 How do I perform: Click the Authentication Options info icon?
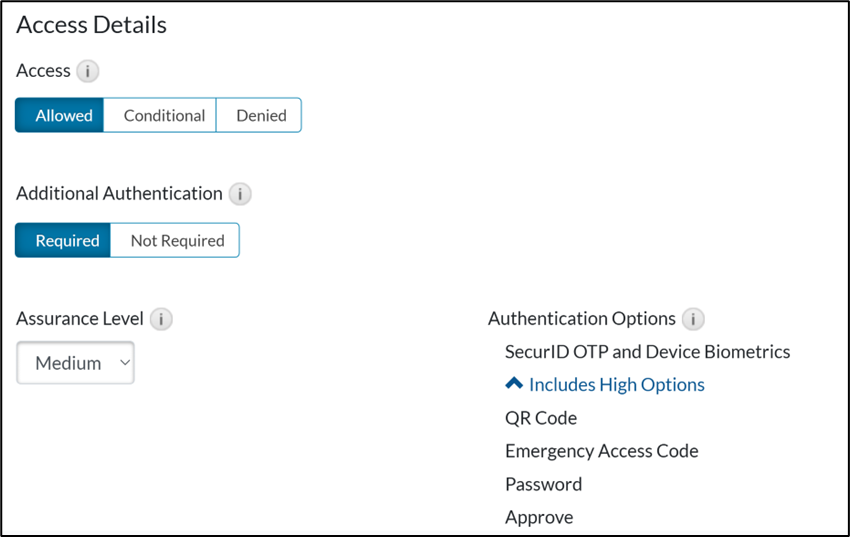click(693, 319)
